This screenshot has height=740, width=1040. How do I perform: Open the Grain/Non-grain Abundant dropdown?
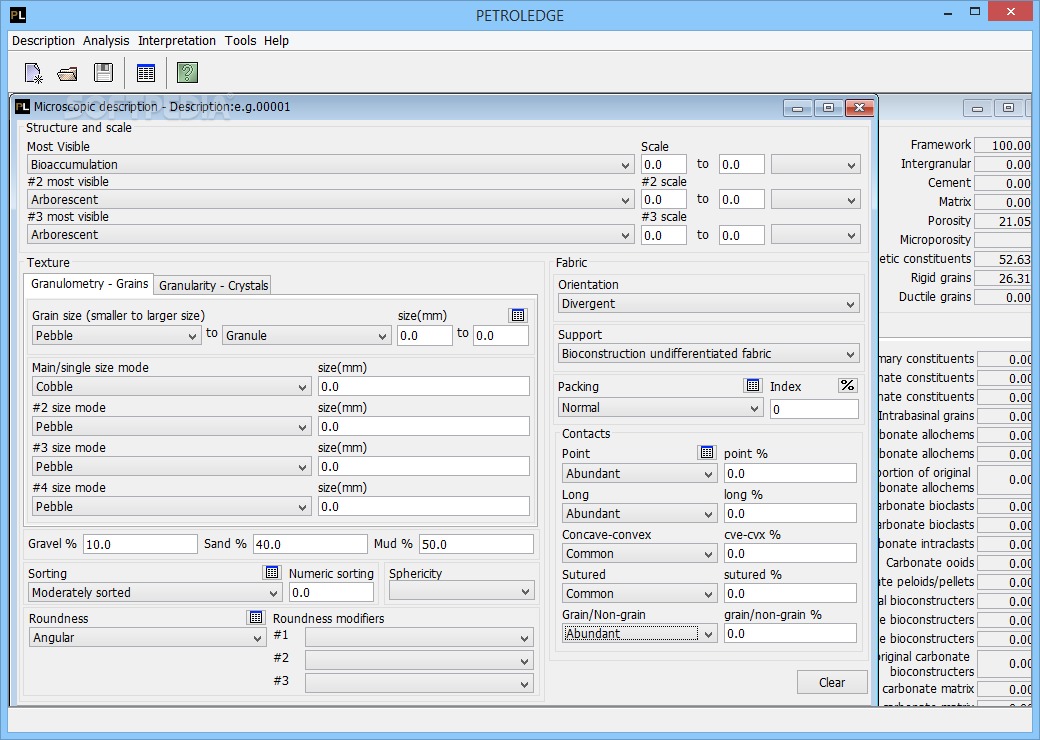[x=639, y=634]
